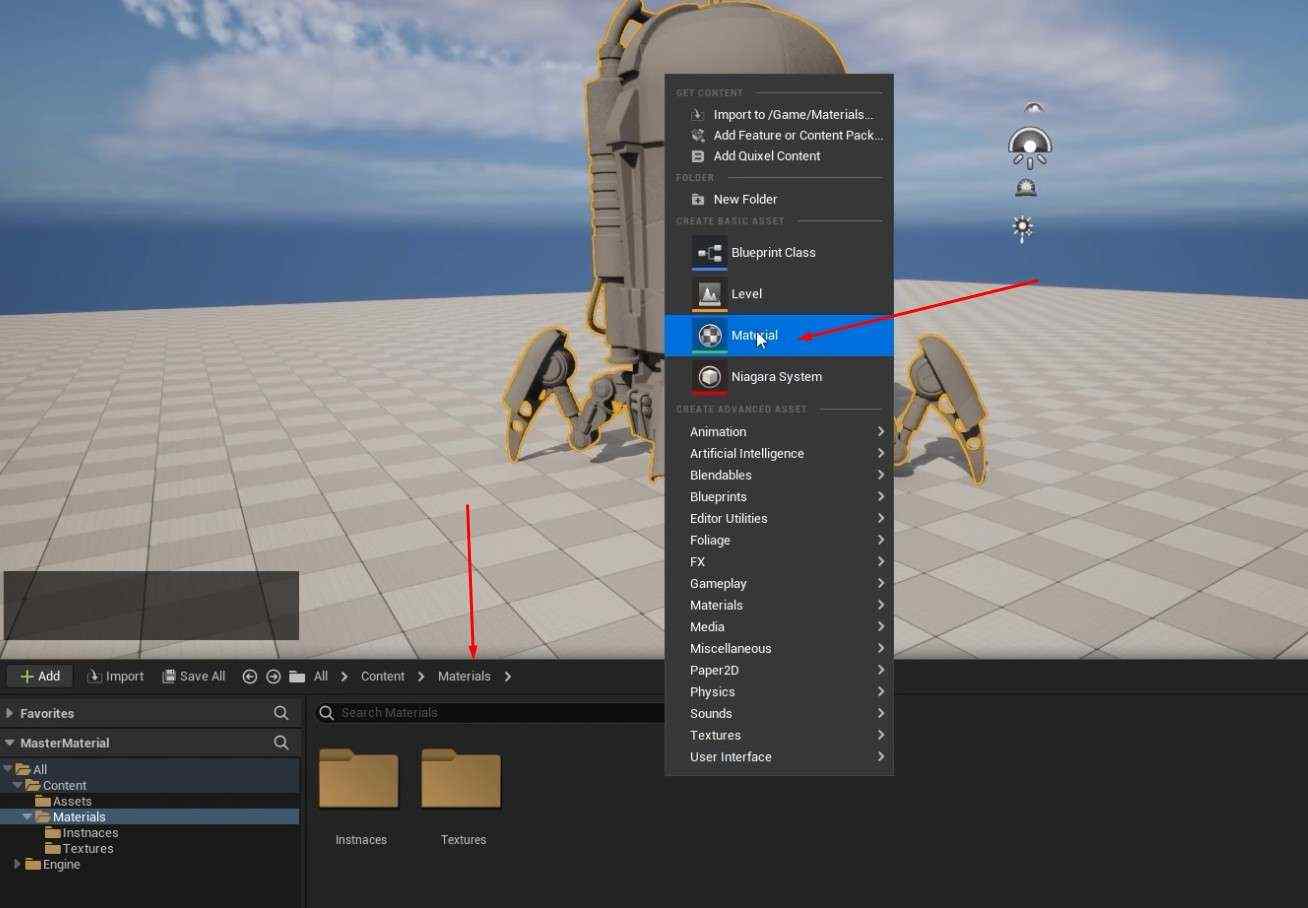This screenshot has height=908, width=1308.
Task: Click the Import button in toolbar
Action: pyautogui.click(x=116, y=677)
